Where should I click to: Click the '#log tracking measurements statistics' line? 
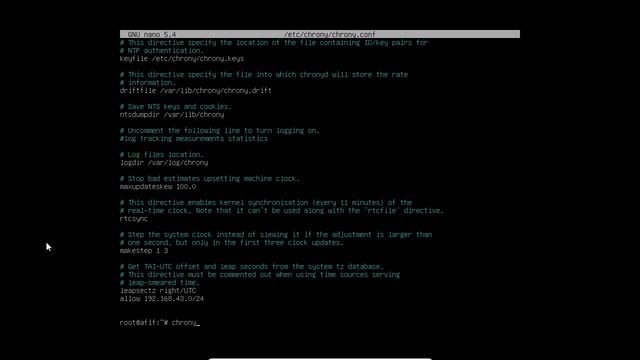pyautogui.click(x=194, y=139)
